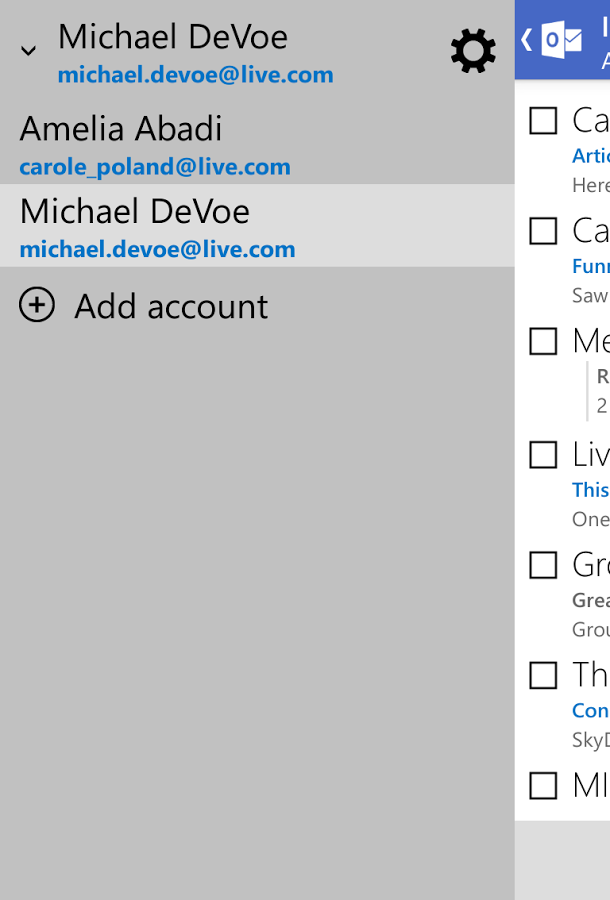
Task: Click Michael DeVoe header name
Action: coord(172,37)
